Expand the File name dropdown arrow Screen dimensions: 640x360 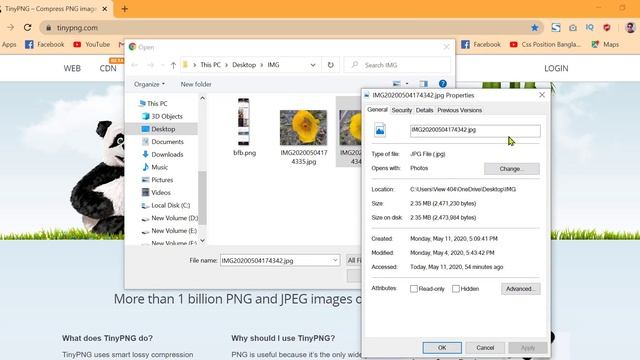coord(335,260)
